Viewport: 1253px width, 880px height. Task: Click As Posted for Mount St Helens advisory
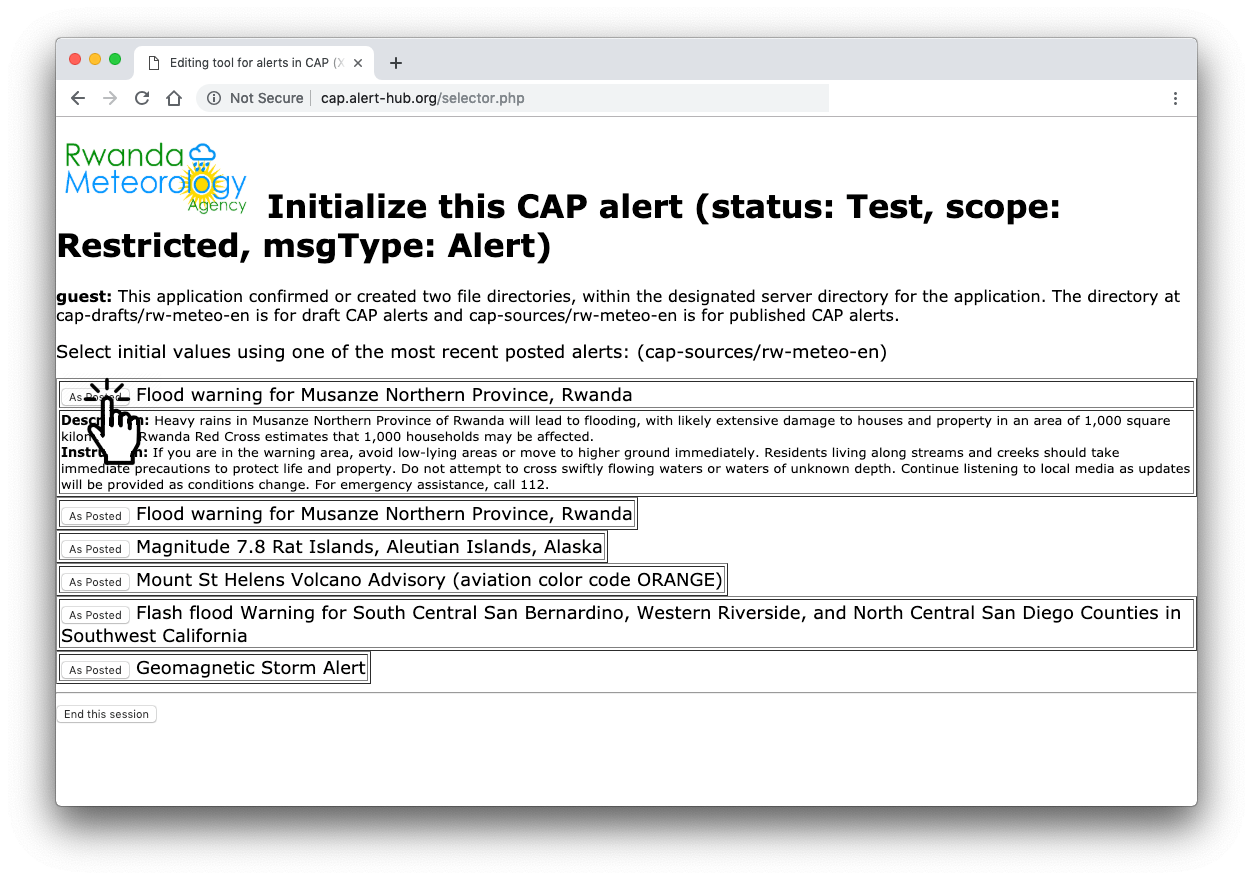[95, 582]
